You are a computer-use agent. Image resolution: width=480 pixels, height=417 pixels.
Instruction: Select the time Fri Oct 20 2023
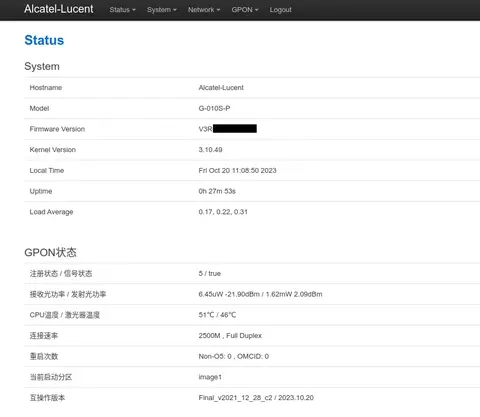click(x=237, y=170)
